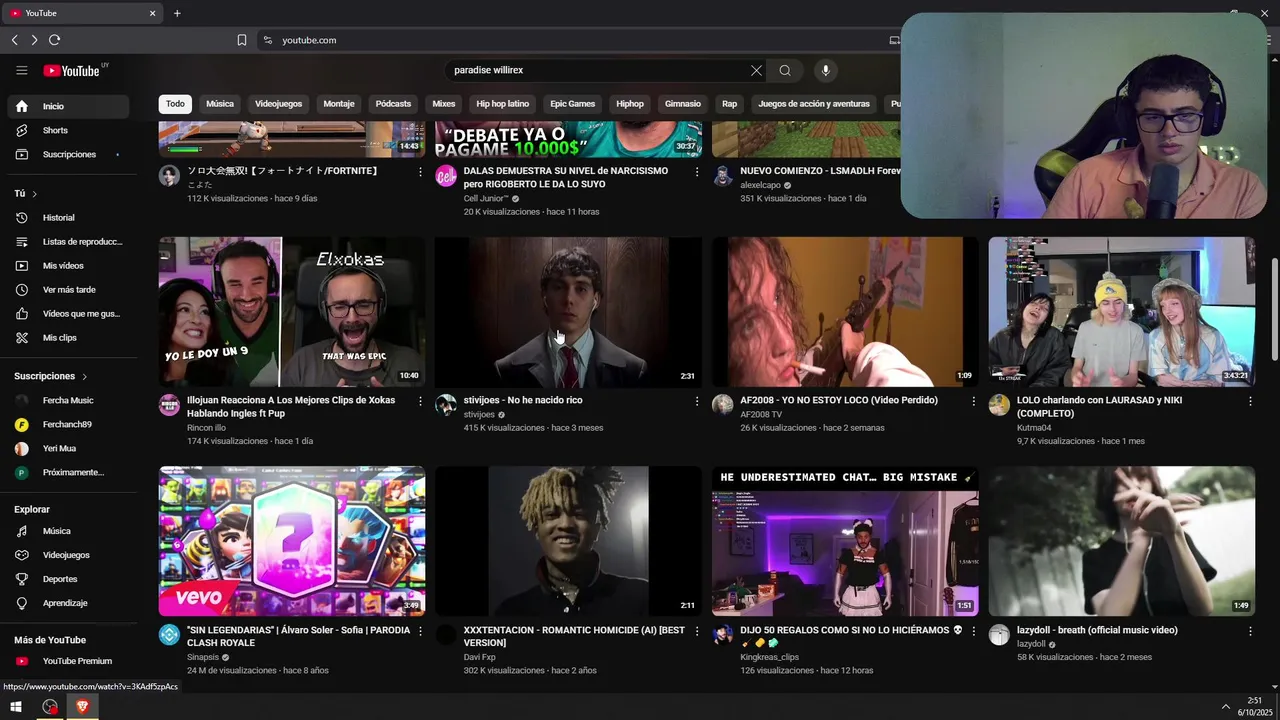Open options for lazydoll breath video
Screen dimensions: 1280x720
coord(1250,631)
